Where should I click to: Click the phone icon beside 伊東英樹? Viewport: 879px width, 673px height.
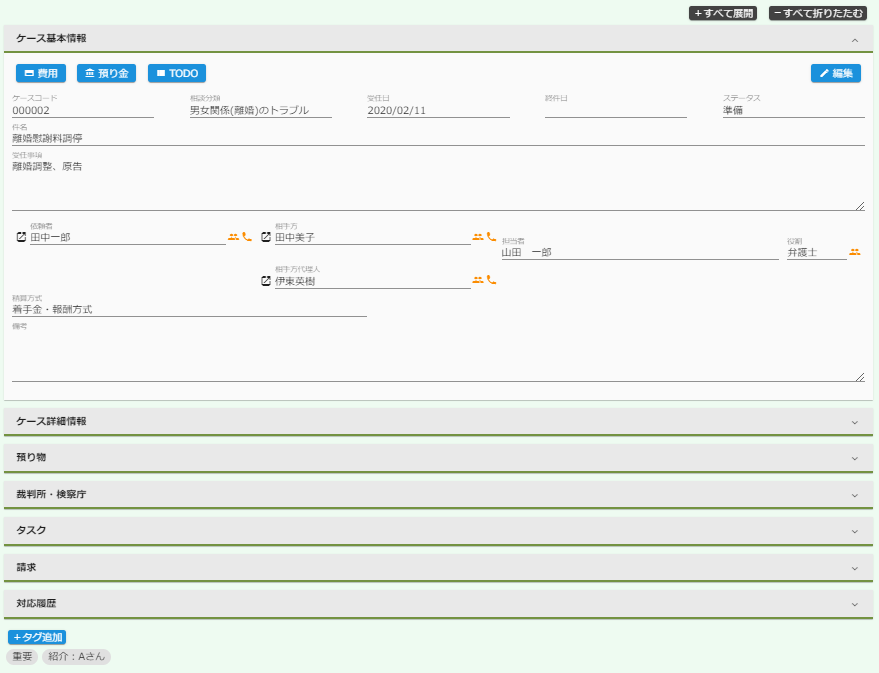491,280
